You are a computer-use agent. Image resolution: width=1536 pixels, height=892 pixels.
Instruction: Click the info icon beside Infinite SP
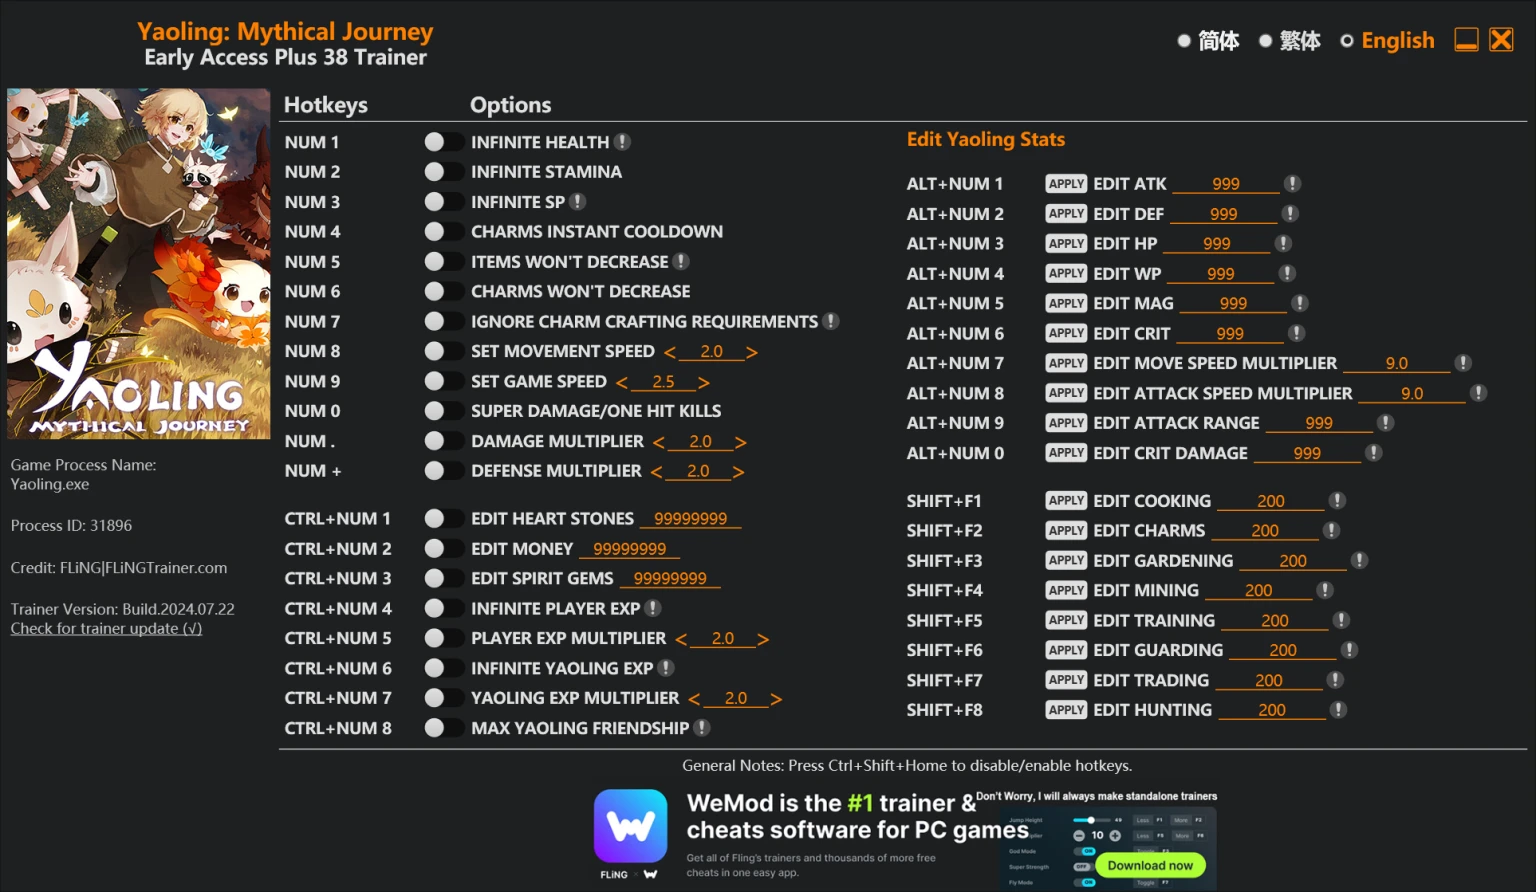pyautogui.click(x=578, y=202)
